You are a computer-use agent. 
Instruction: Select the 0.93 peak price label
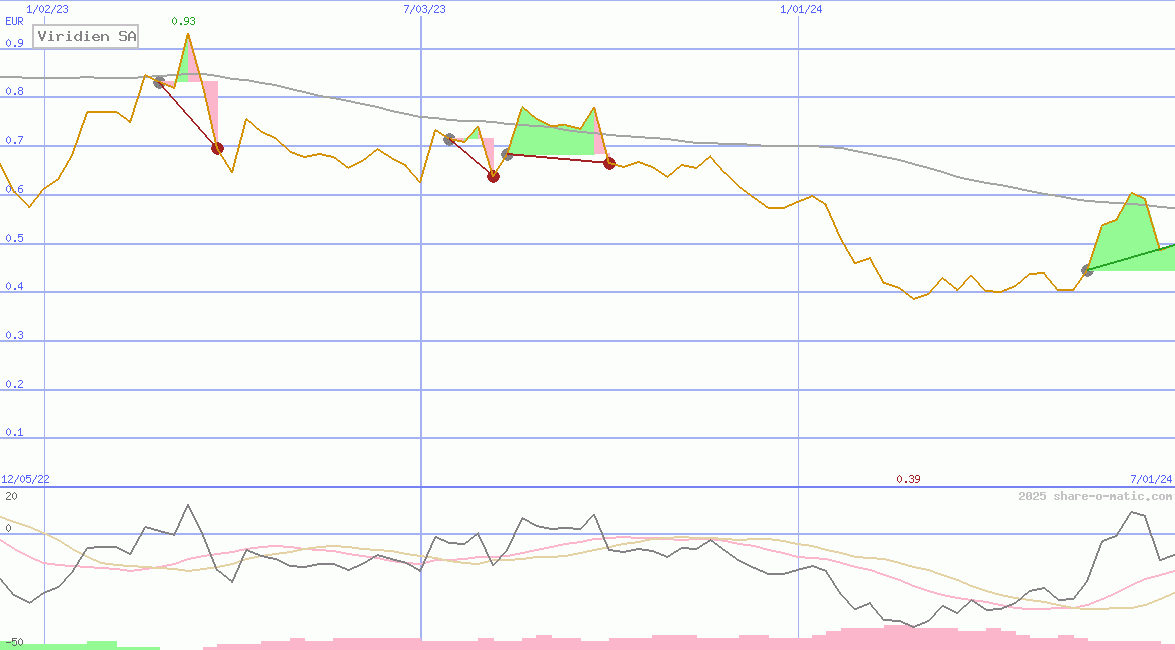(x=183, y=21)
